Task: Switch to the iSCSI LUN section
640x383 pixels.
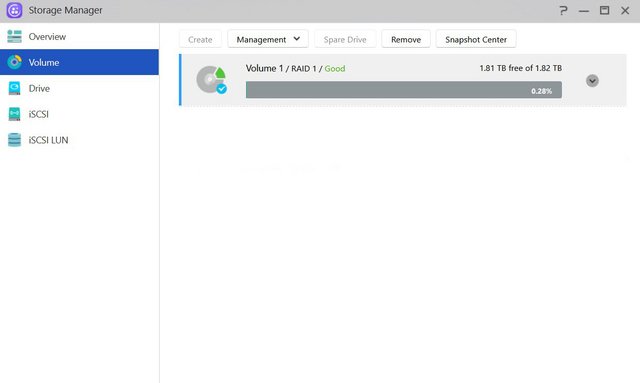Action: (48, 140)
